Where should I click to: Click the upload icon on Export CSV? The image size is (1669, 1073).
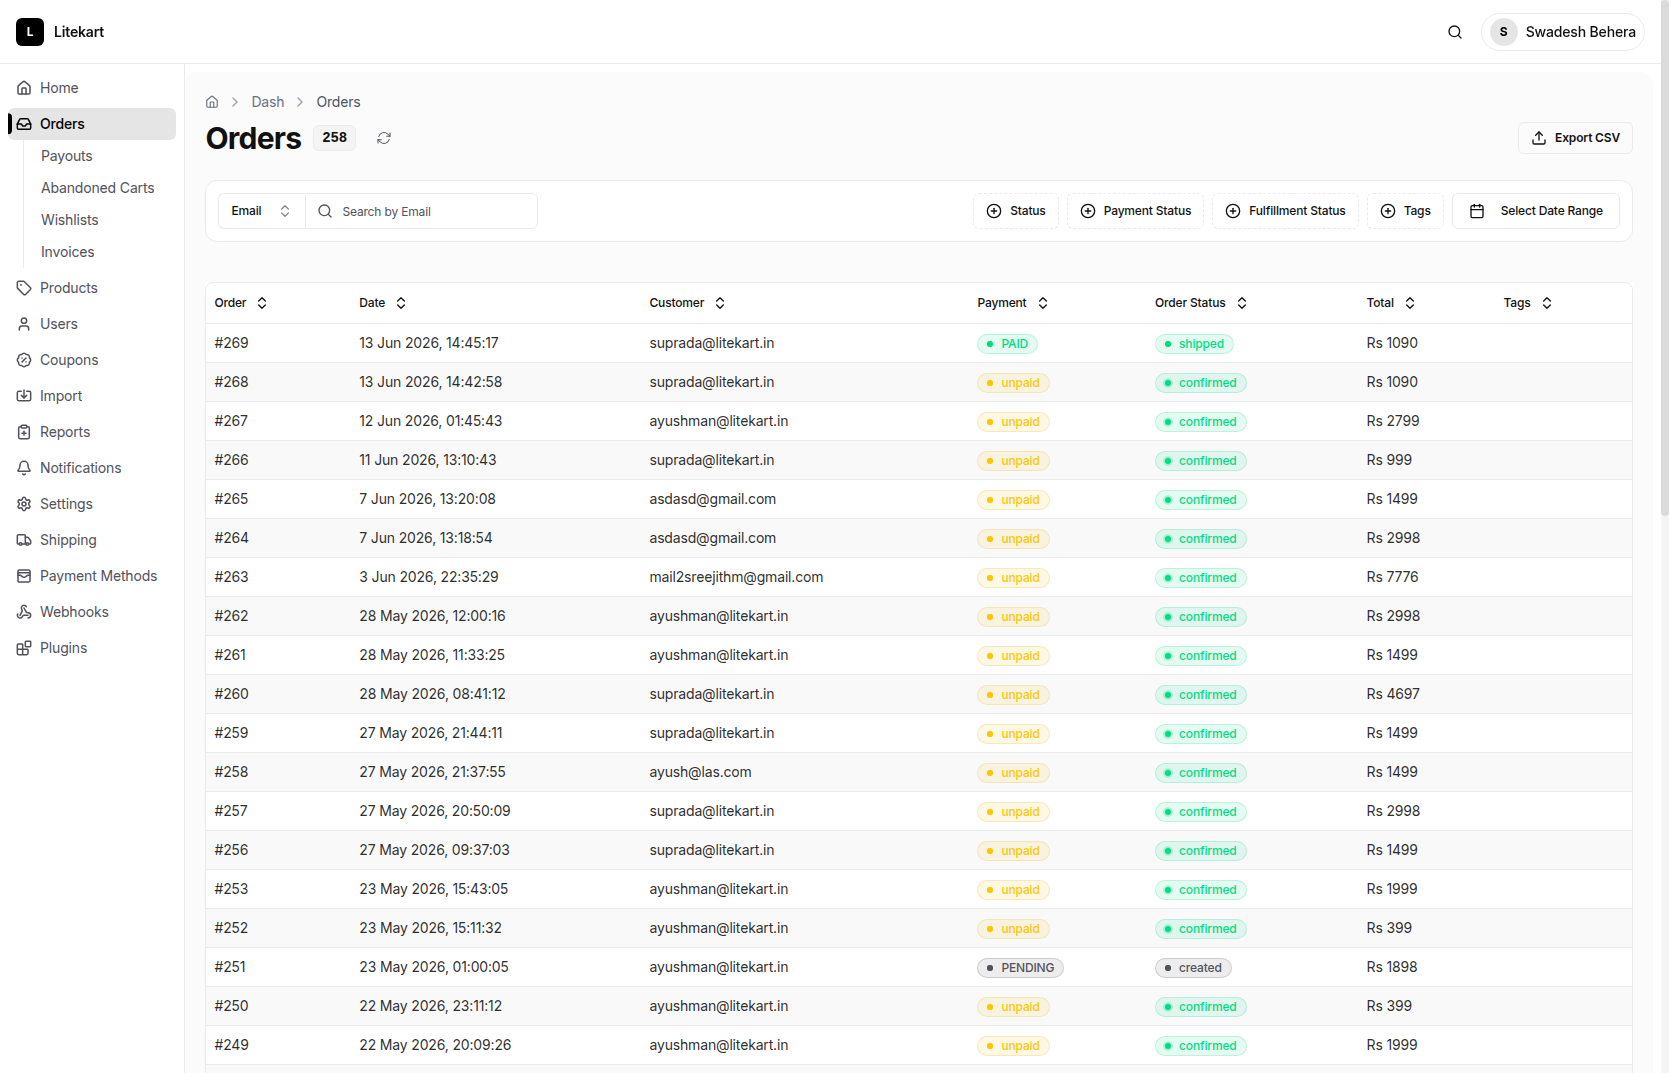coord(1539,138)
